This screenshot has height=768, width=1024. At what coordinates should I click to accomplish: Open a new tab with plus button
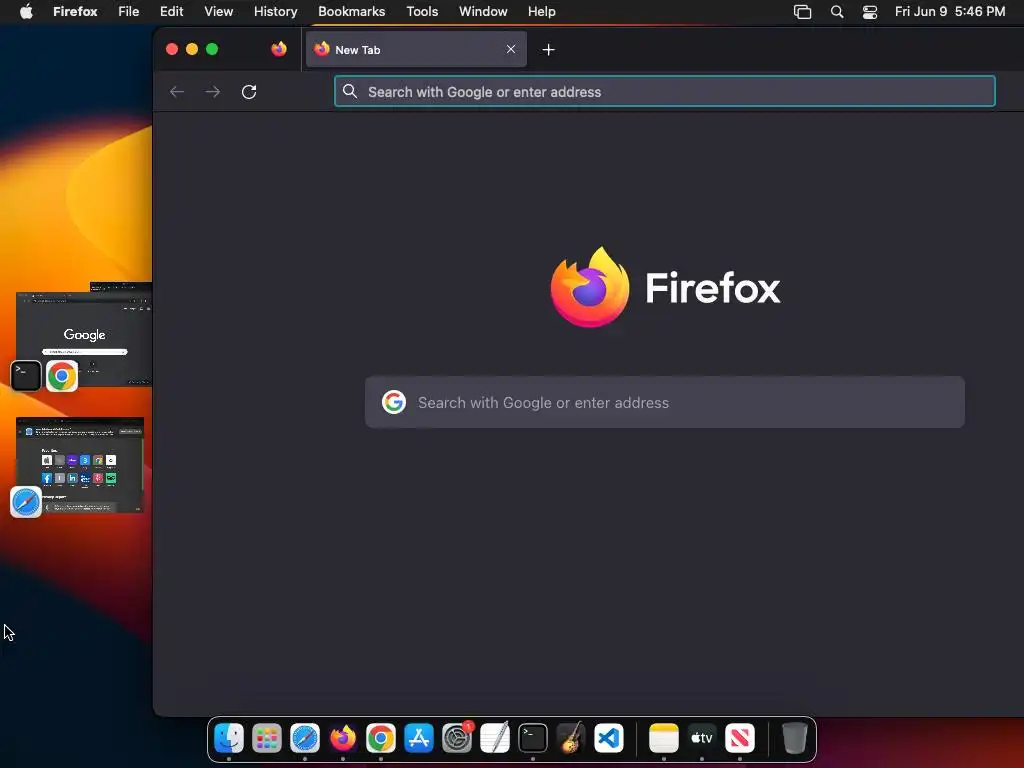click(x=549, y=50)
